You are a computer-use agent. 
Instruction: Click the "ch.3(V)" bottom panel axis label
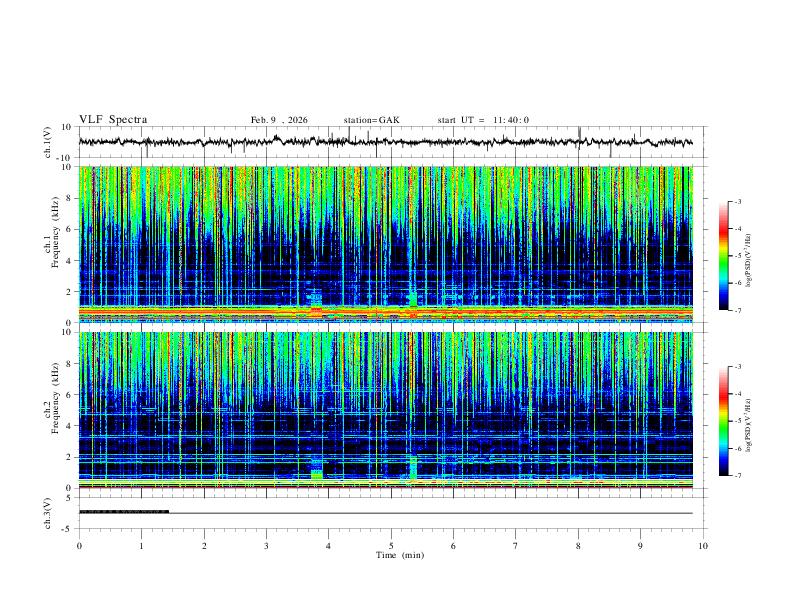coord(48,514)
